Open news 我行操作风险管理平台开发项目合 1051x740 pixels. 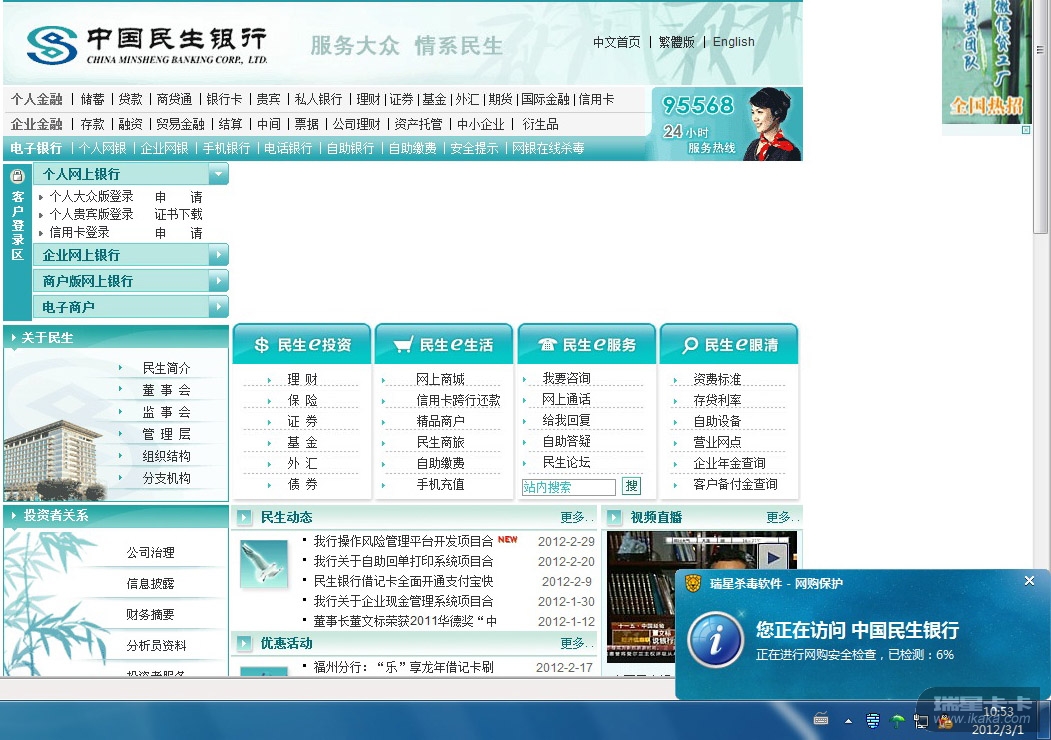tap(404, 541)
